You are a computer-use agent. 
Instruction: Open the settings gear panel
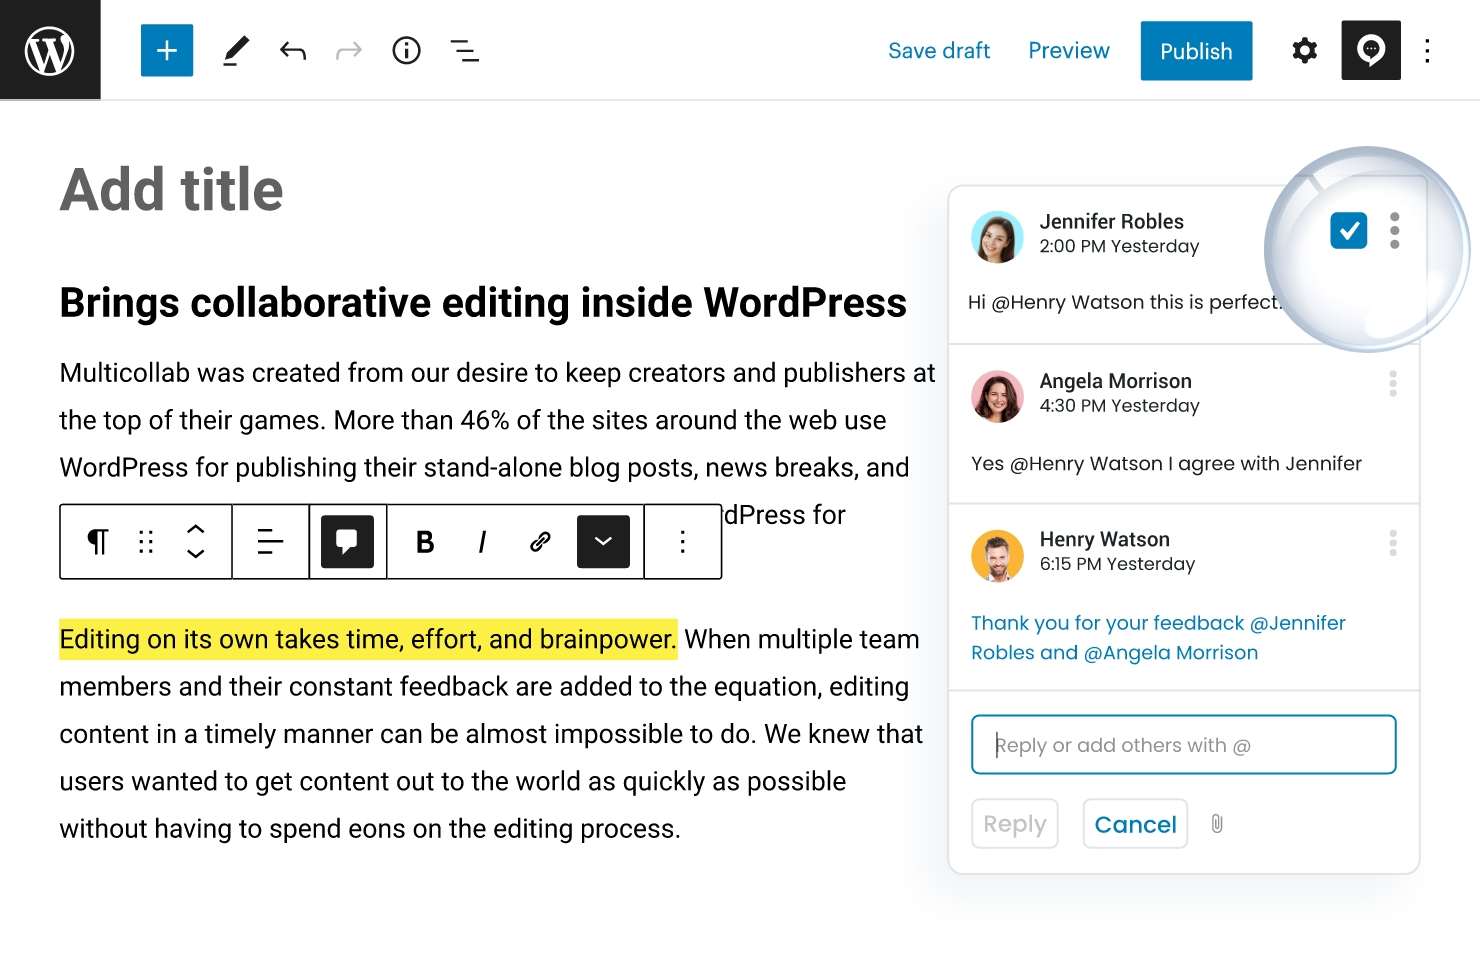tap(1304, 50)
